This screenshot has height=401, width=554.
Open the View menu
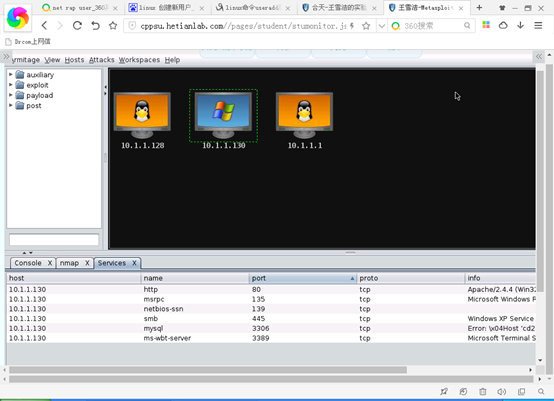(x=52, y=60)
